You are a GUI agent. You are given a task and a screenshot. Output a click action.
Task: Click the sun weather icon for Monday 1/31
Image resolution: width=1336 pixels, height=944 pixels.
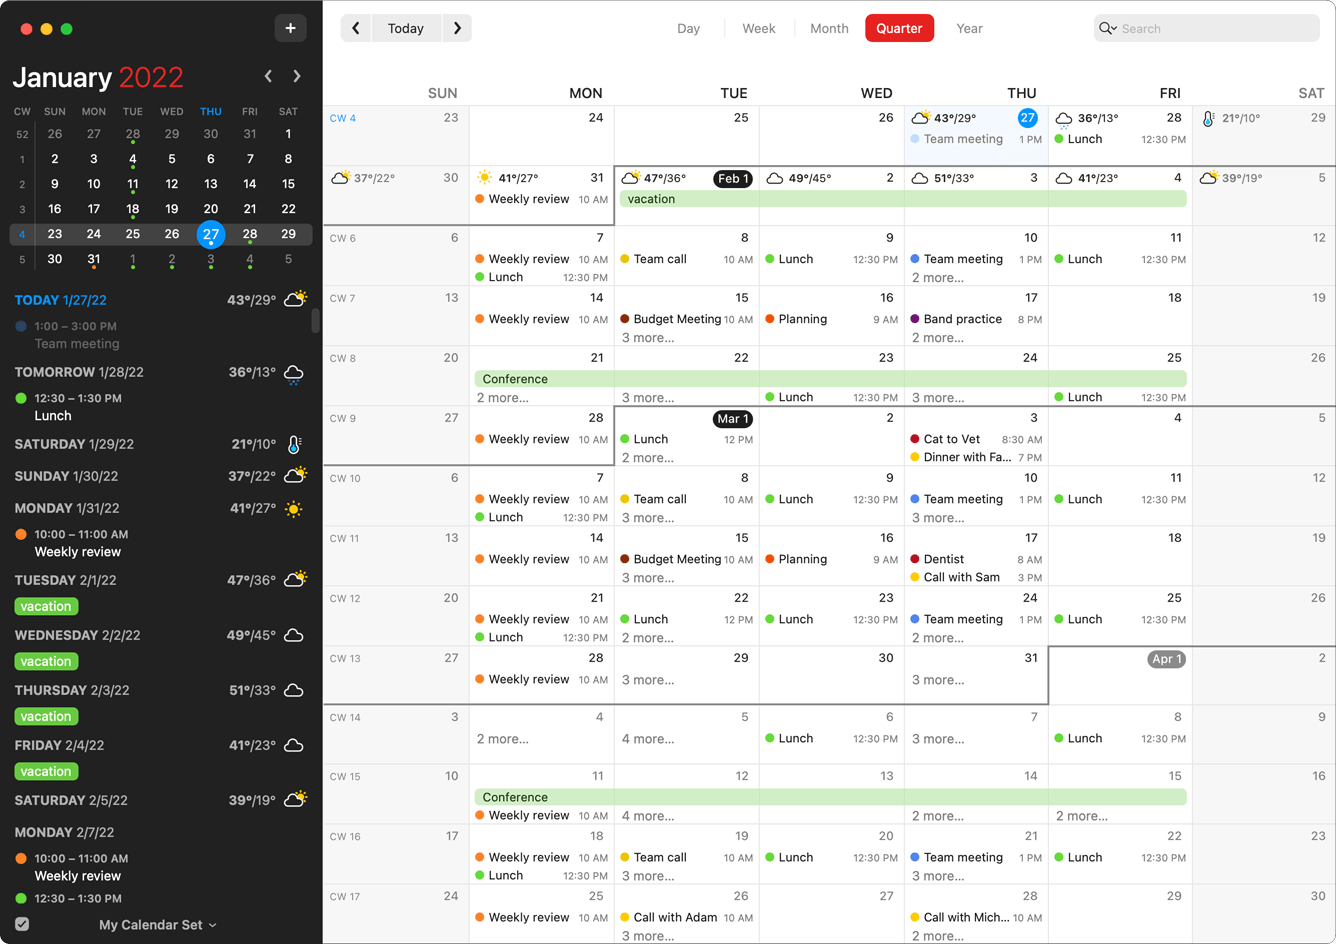coord(296,509)
